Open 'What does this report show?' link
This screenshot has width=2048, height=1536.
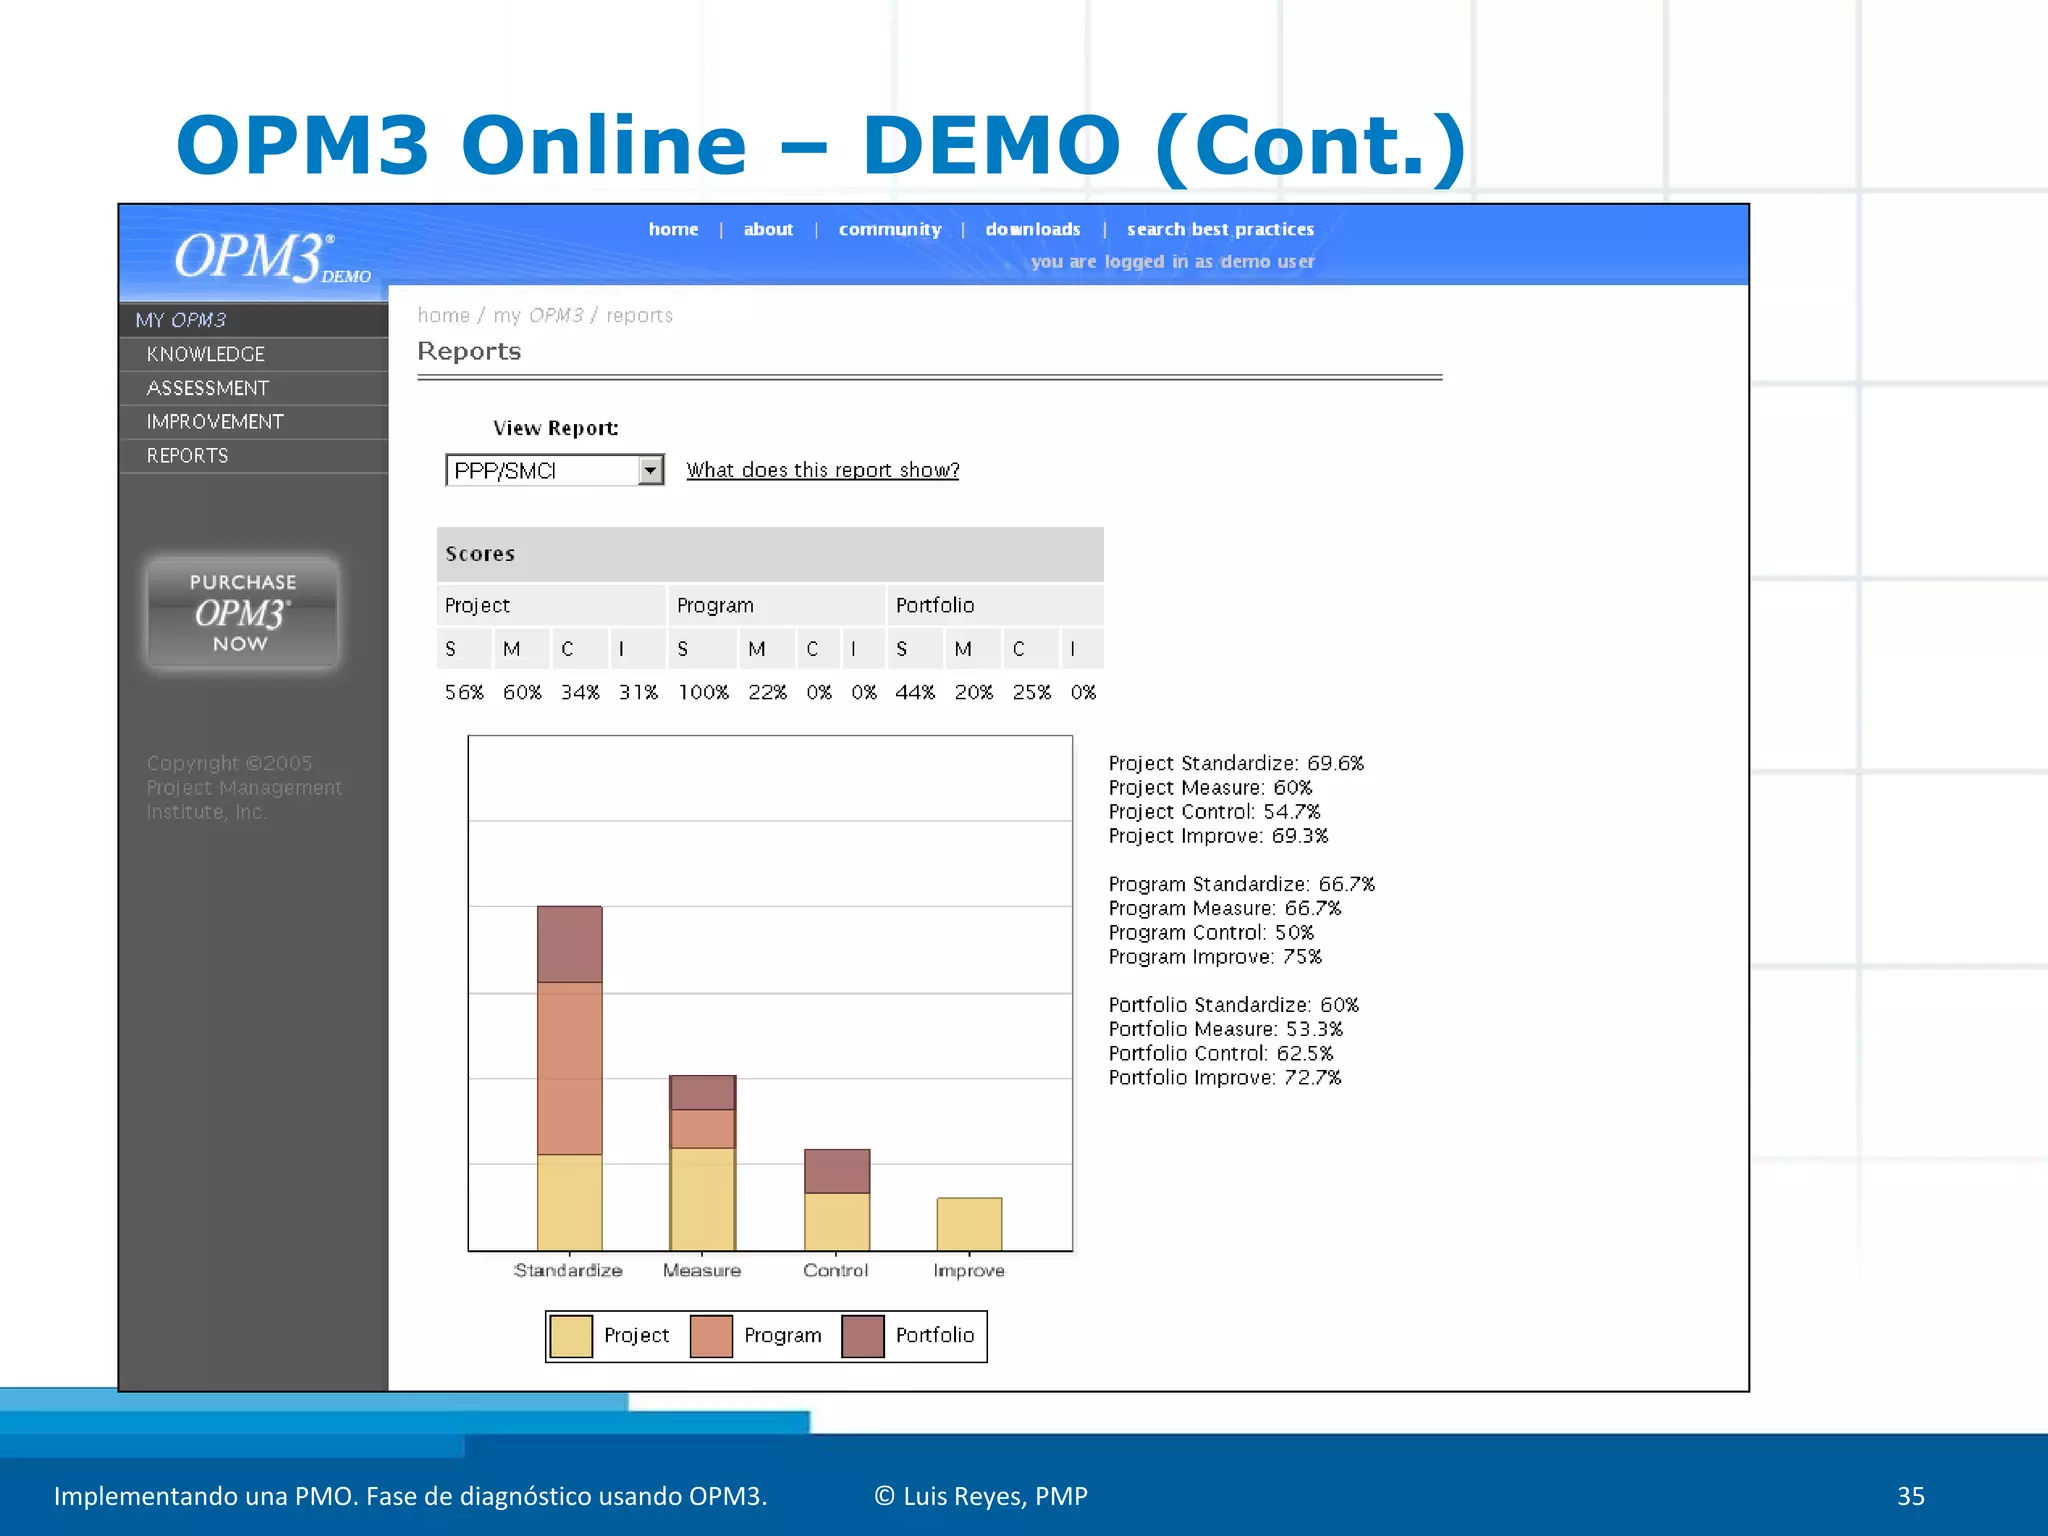pos(822,470)
